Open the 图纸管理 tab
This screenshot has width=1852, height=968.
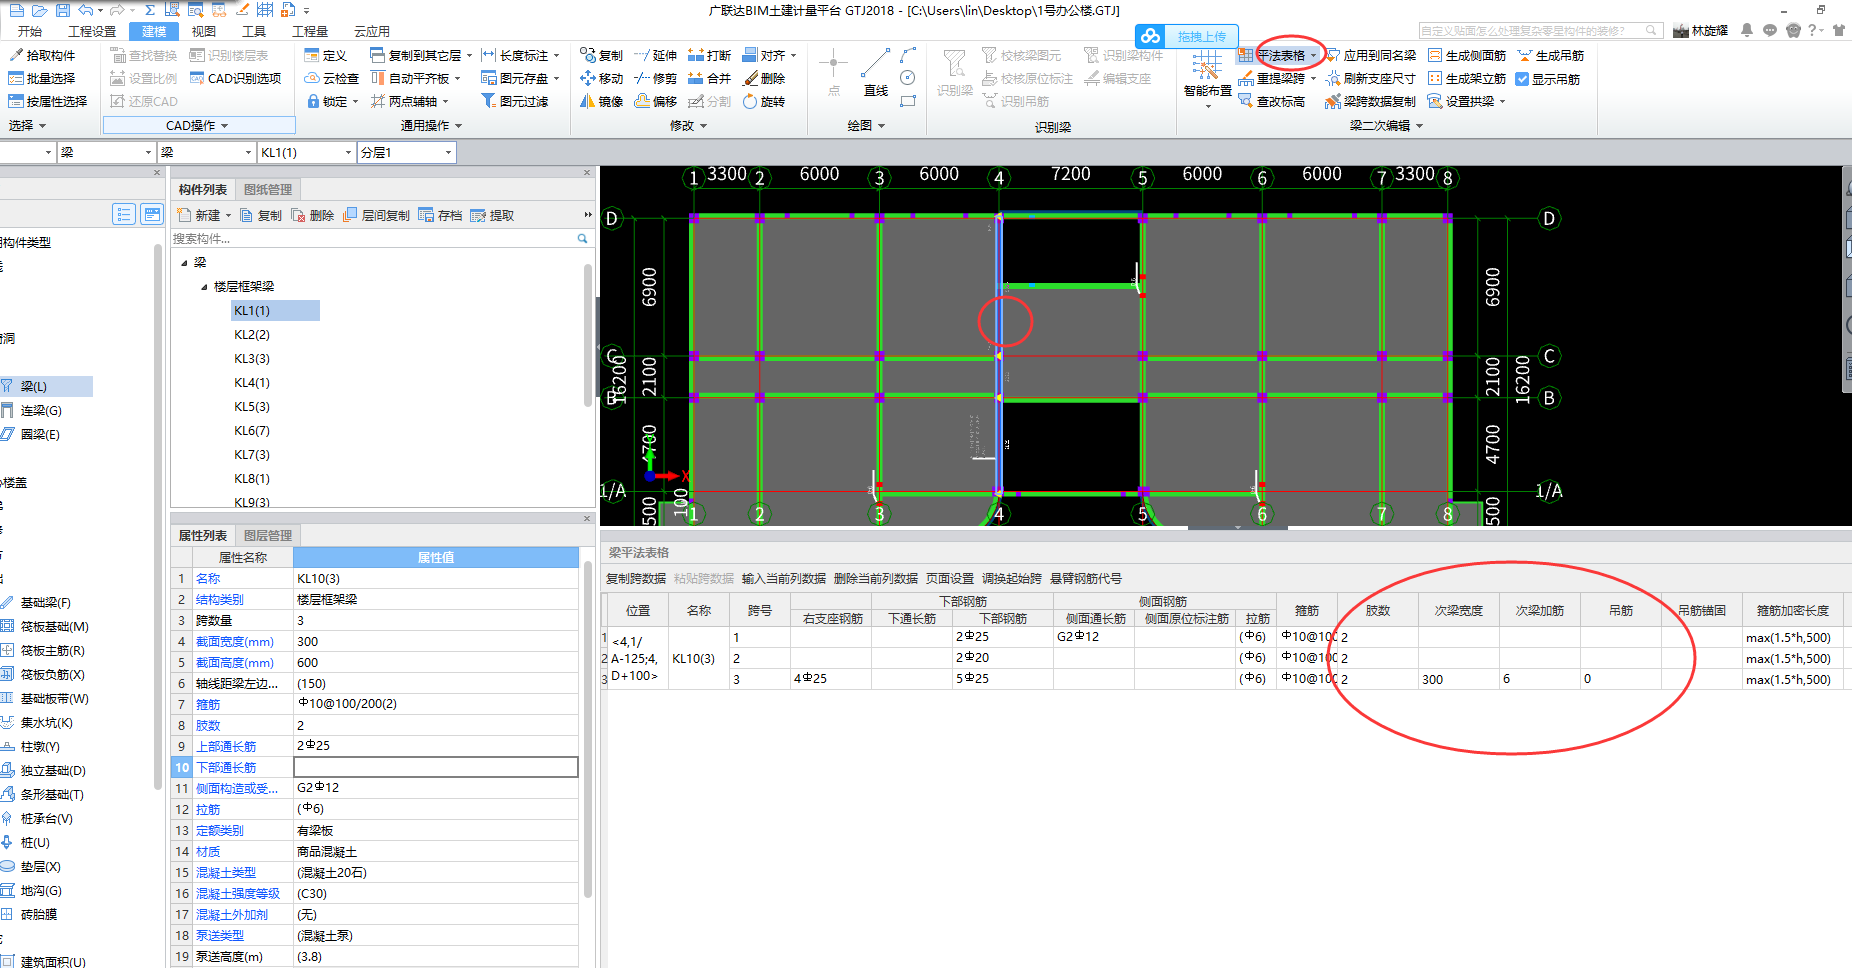[x=268, y=189]
